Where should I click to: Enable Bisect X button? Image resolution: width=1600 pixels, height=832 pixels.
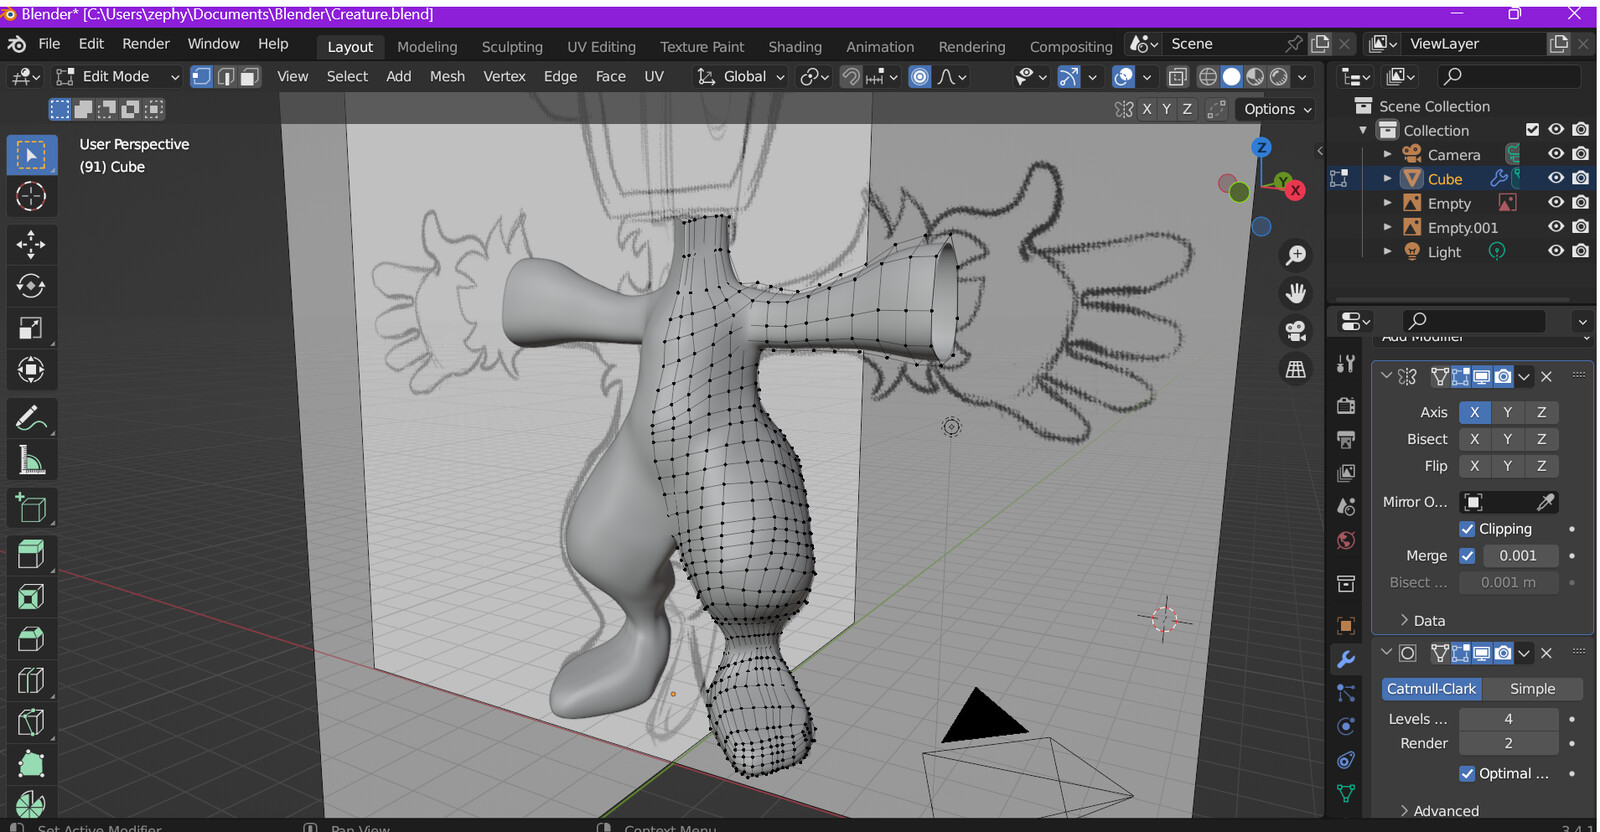pos(1474,439)
